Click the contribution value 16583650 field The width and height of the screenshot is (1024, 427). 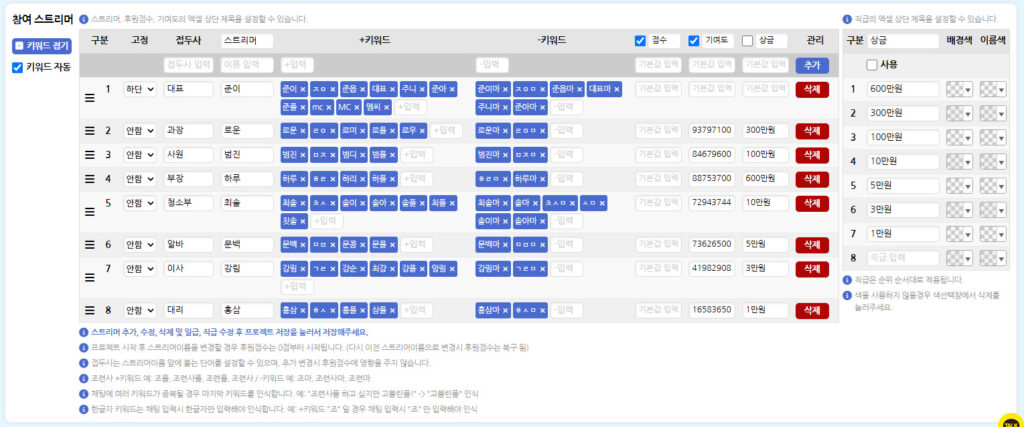point(712,311)
